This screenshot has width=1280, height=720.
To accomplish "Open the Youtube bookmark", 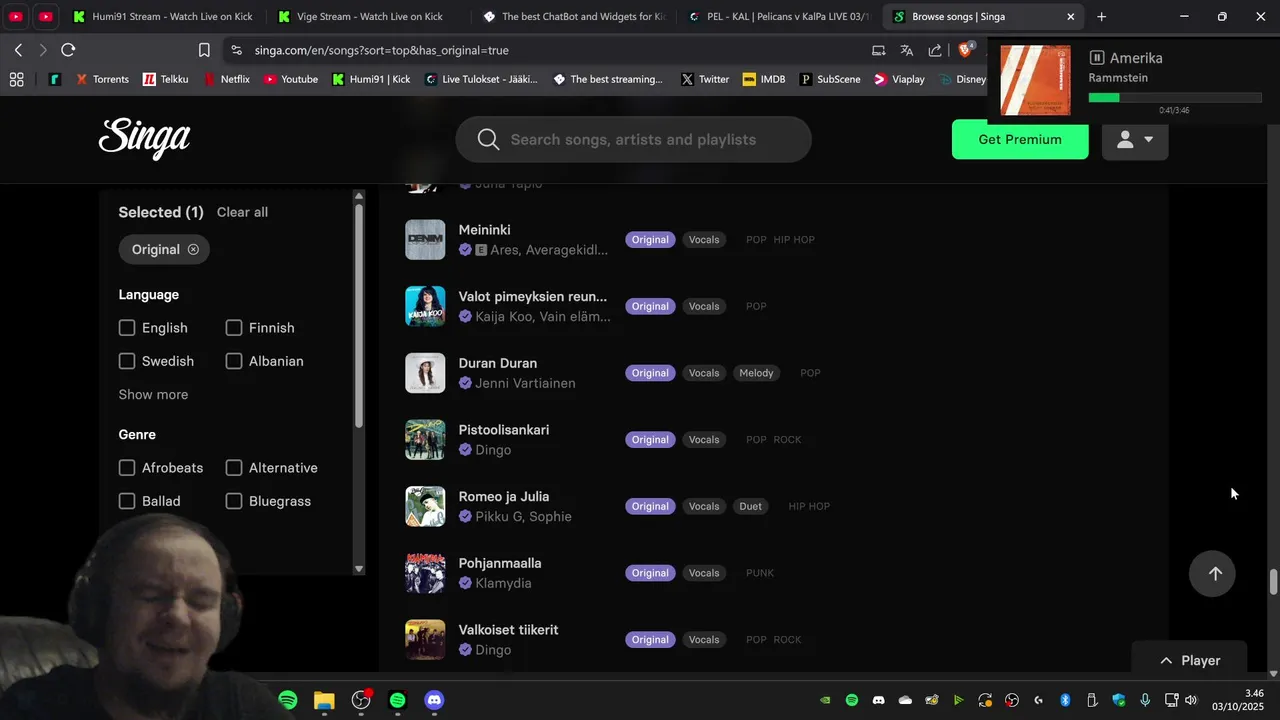I will (x=291, y=79).
